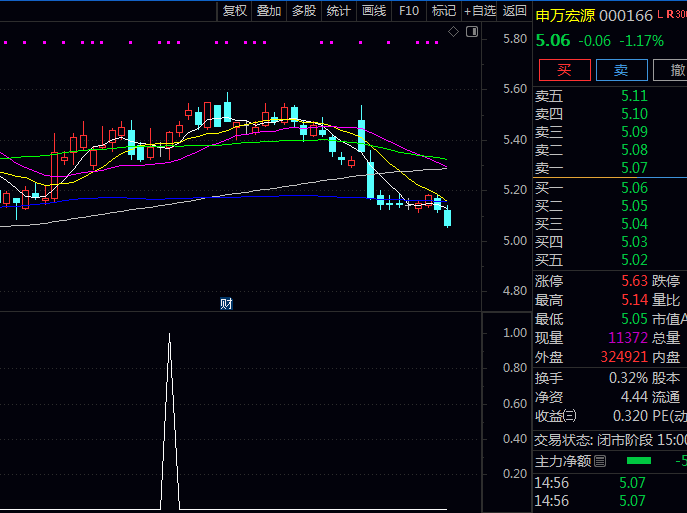Open the F10 company info
Image resolution: width=687 pixels, height=513 pixels.
[409, 11]
